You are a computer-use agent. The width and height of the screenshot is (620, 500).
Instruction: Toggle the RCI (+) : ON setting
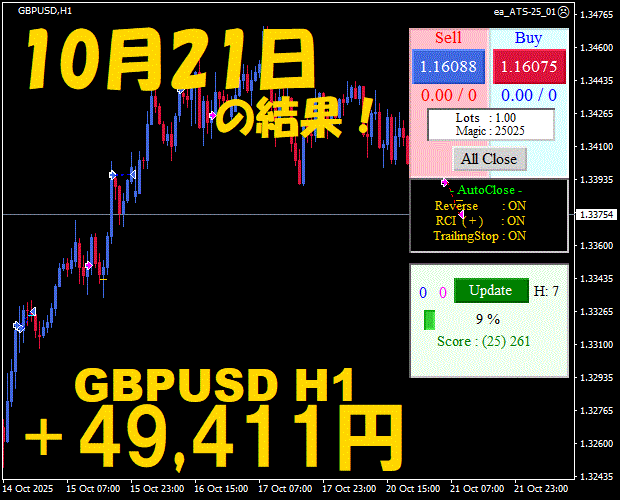480,221
